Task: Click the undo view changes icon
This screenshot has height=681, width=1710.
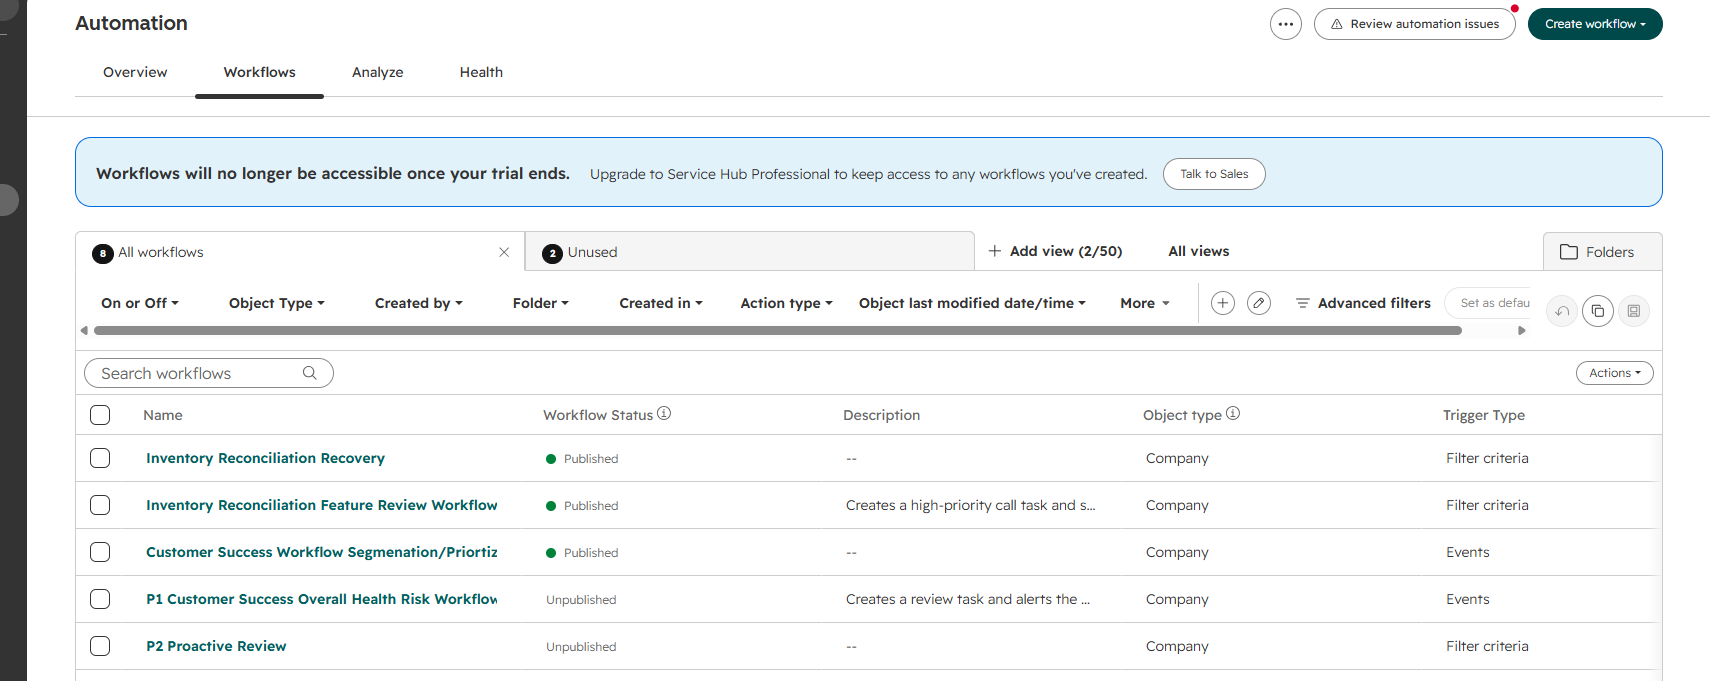Action: pyautogui.click(x=1562, y=311)
